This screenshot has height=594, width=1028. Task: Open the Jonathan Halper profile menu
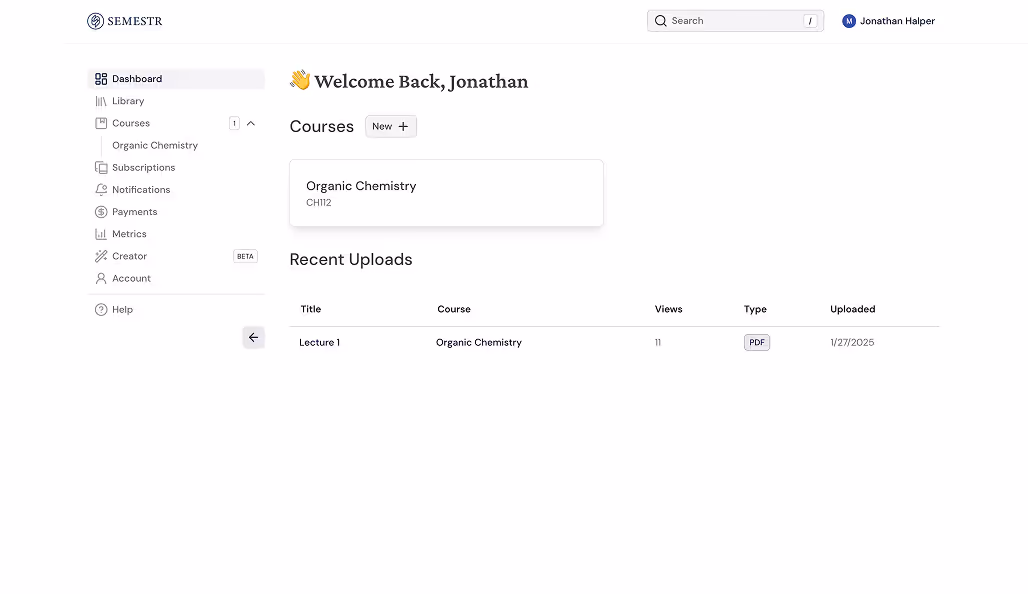pyautogui.click(x=888, y=21)
